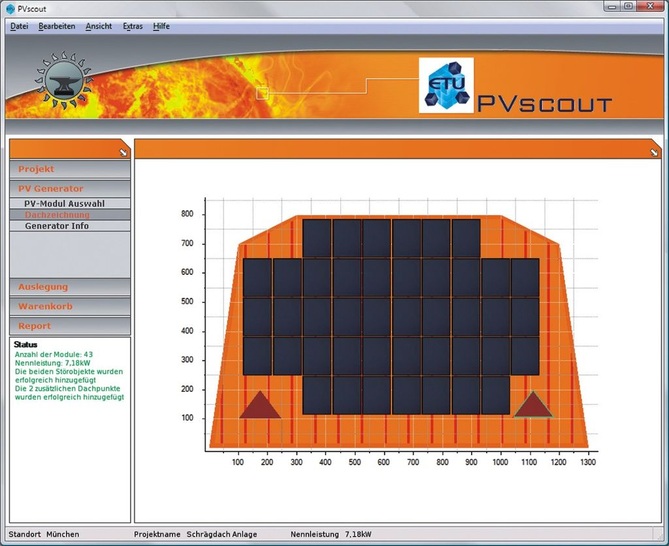Screen dimensions: 669x546
Task: Click the 100 label on horizontal axis
Action: pyautogui.click(x=238, y=462)
